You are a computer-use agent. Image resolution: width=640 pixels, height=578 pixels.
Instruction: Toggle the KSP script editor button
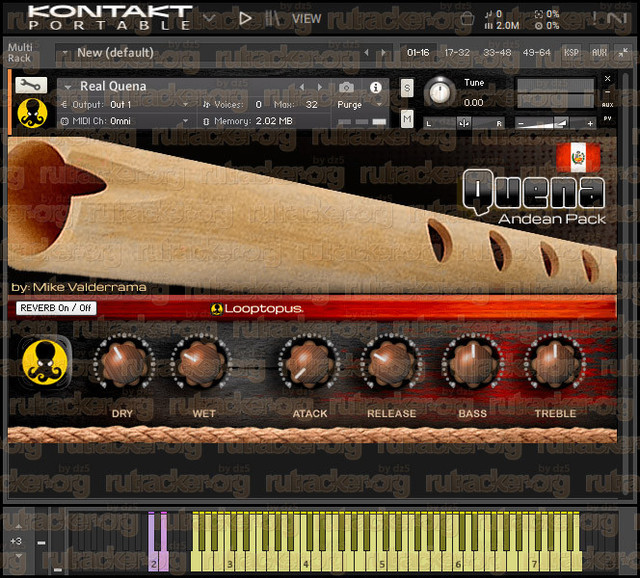pos(571,53)
